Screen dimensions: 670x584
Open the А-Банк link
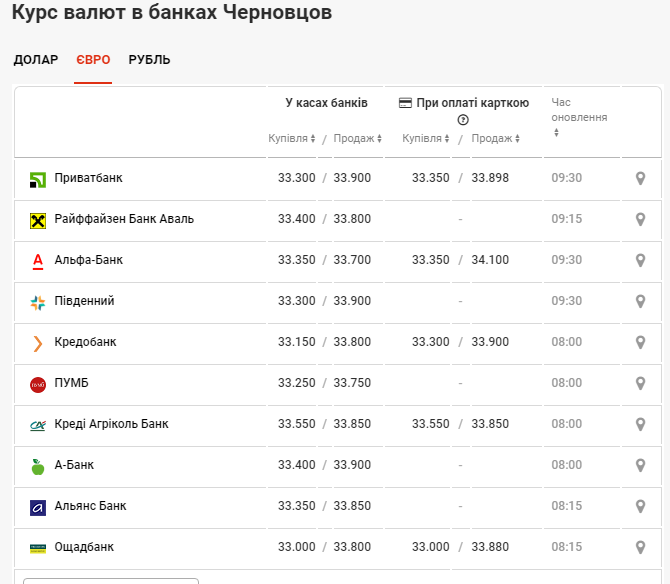click(74, 465)
